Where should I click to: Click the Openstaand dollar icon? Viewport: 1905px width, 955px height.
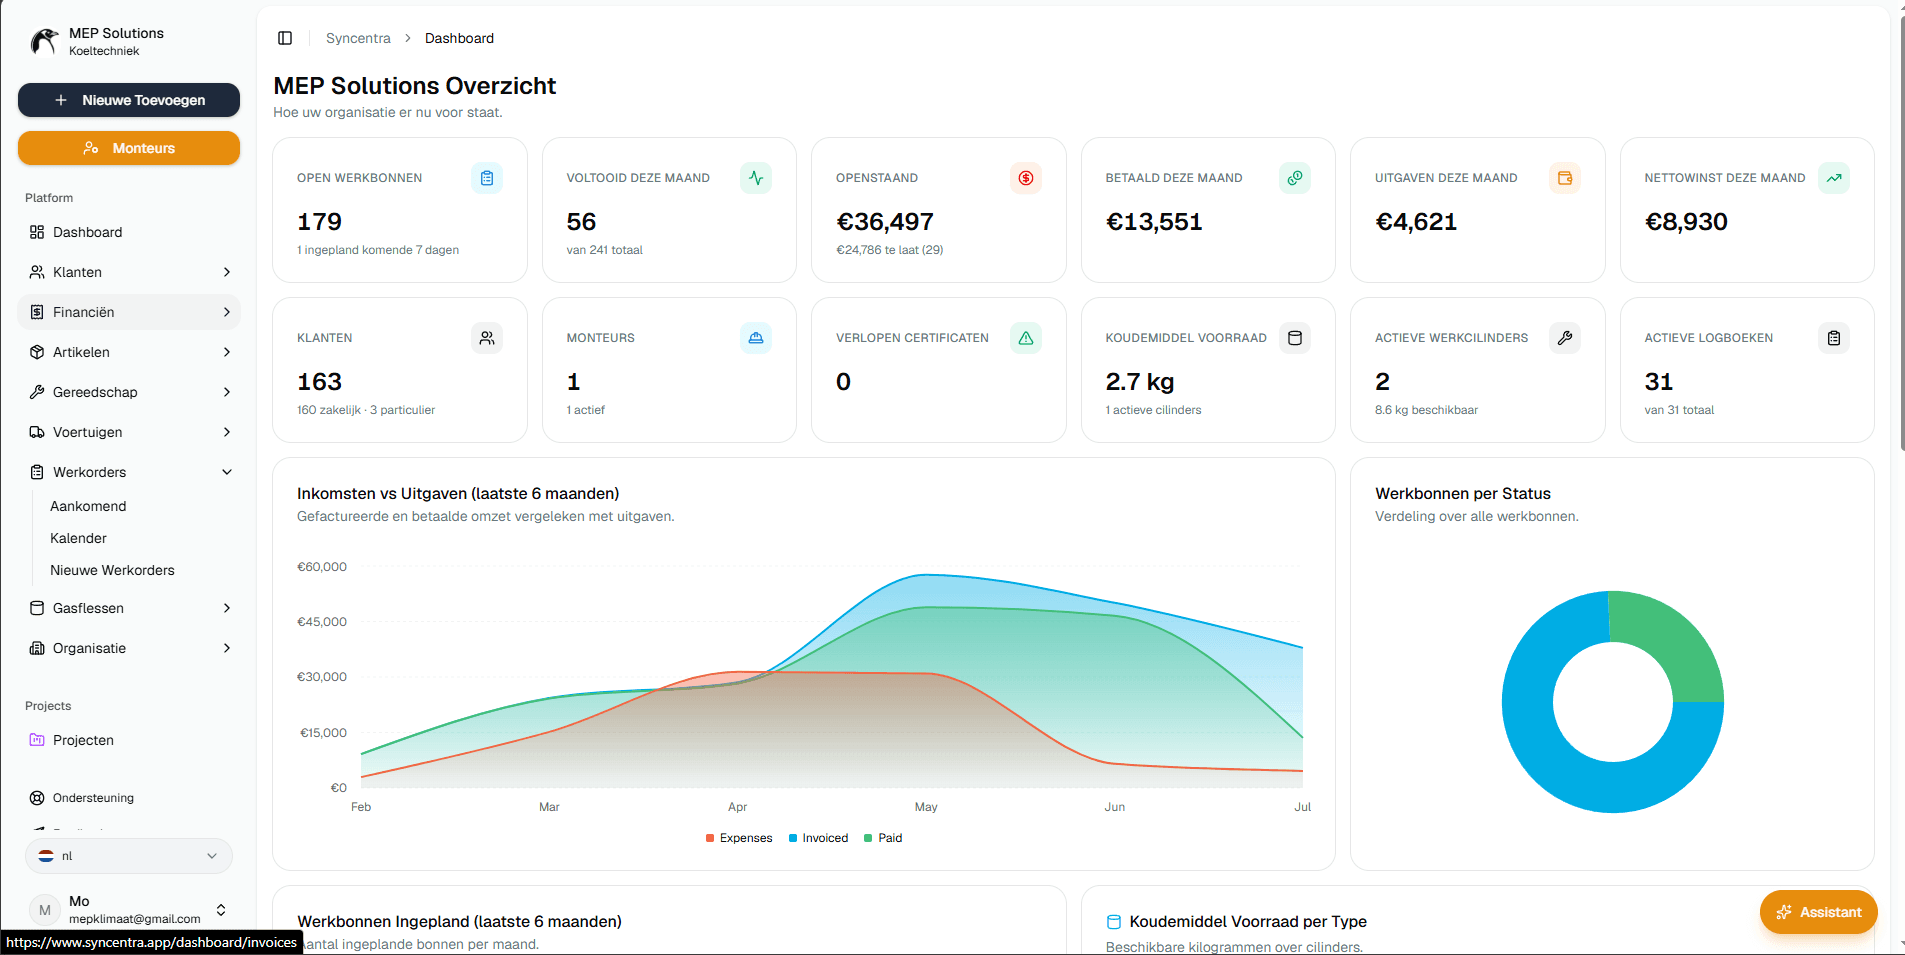pos(1026,178)
